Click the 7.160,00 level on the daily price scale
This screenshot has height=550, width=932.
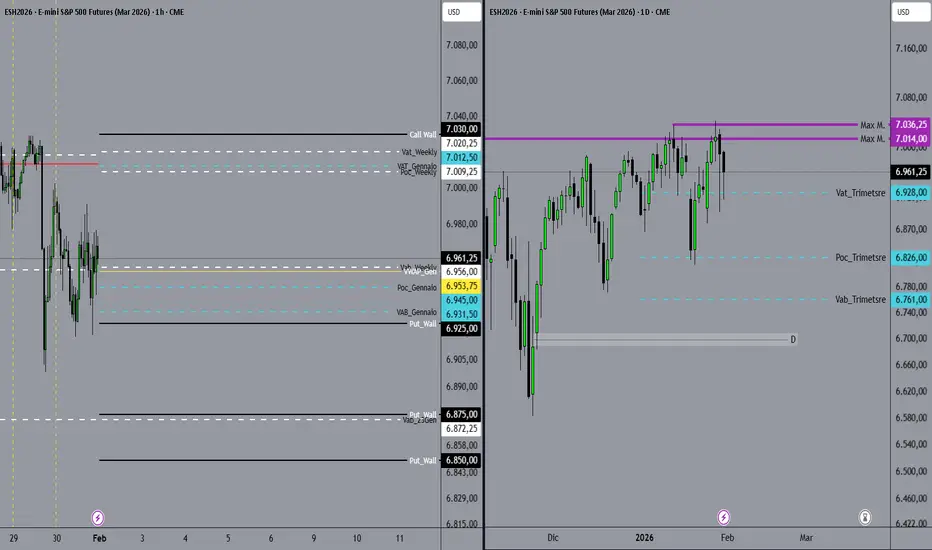(911, 48)
